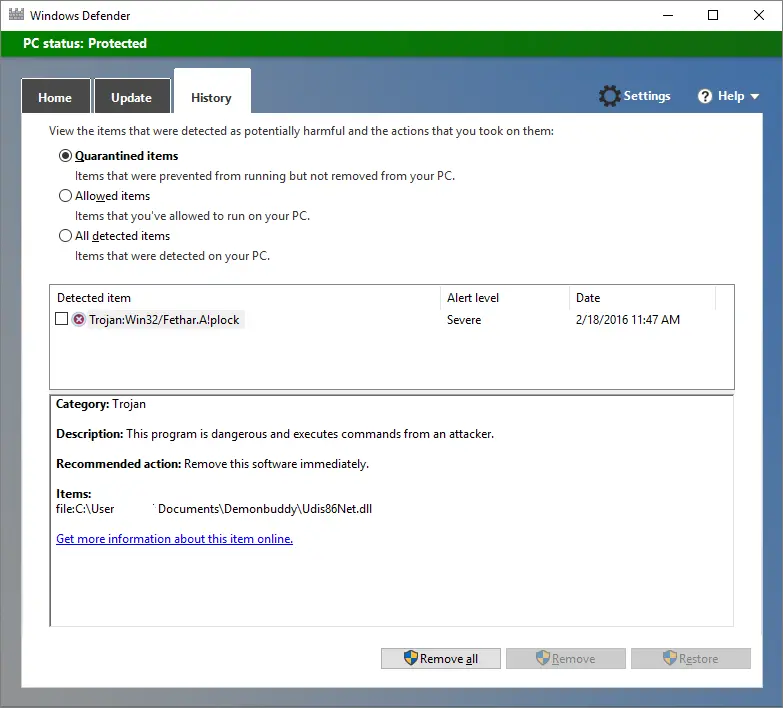783x708 pixels.
Task: Click the shield icon on Remove all
Action: (410, 658)
